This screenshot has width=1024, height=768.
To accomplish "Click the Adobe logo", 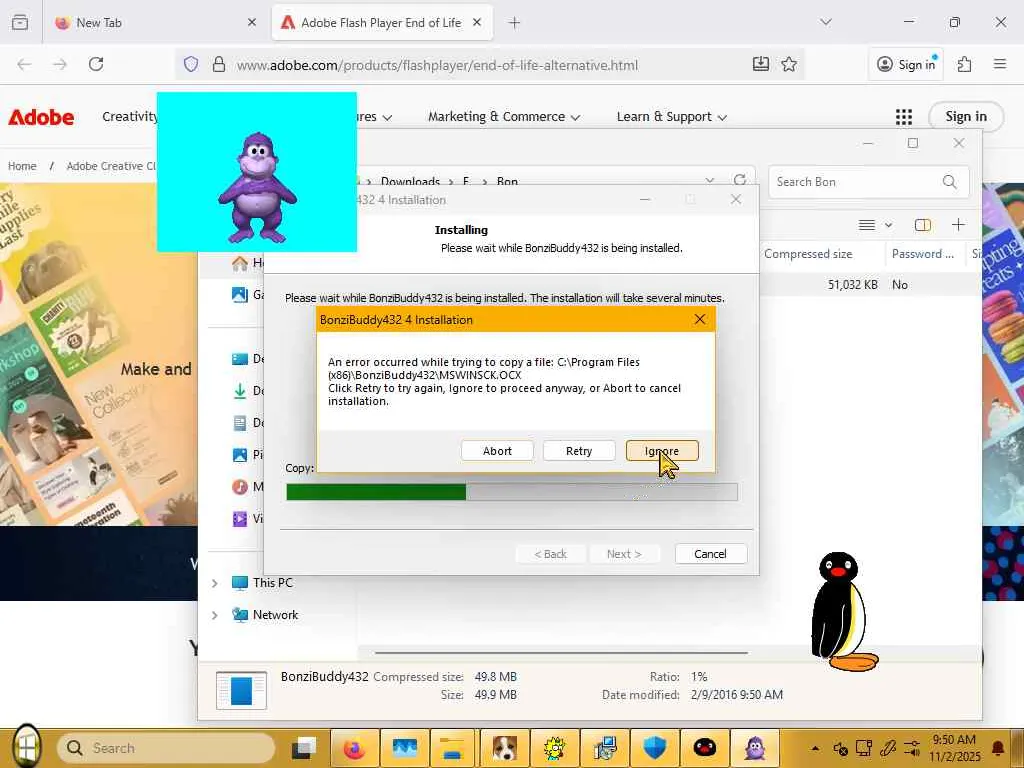I will coord(41,117).
